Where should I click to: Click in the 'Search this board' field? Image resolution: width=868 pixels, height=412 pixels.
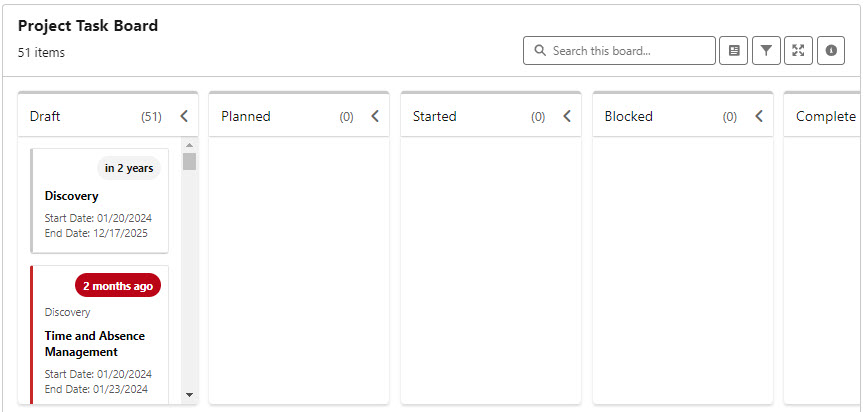630,51
